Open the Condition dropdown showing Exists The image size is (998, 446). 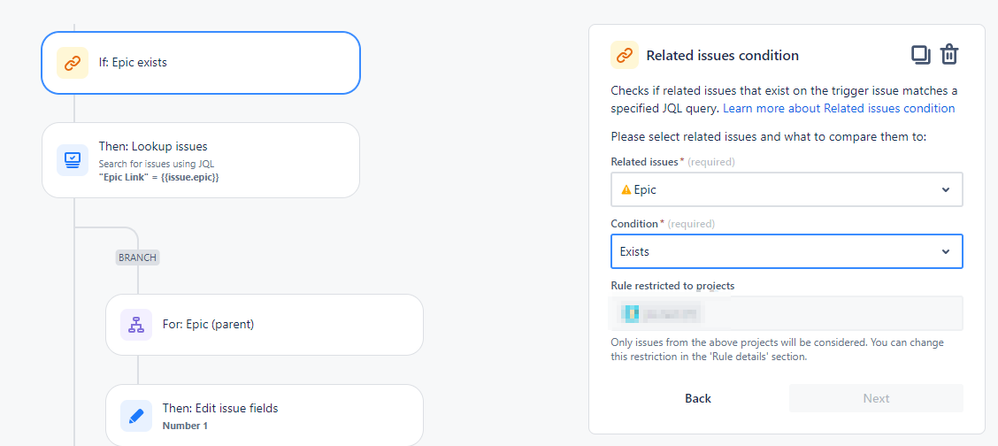pos(786,252)
